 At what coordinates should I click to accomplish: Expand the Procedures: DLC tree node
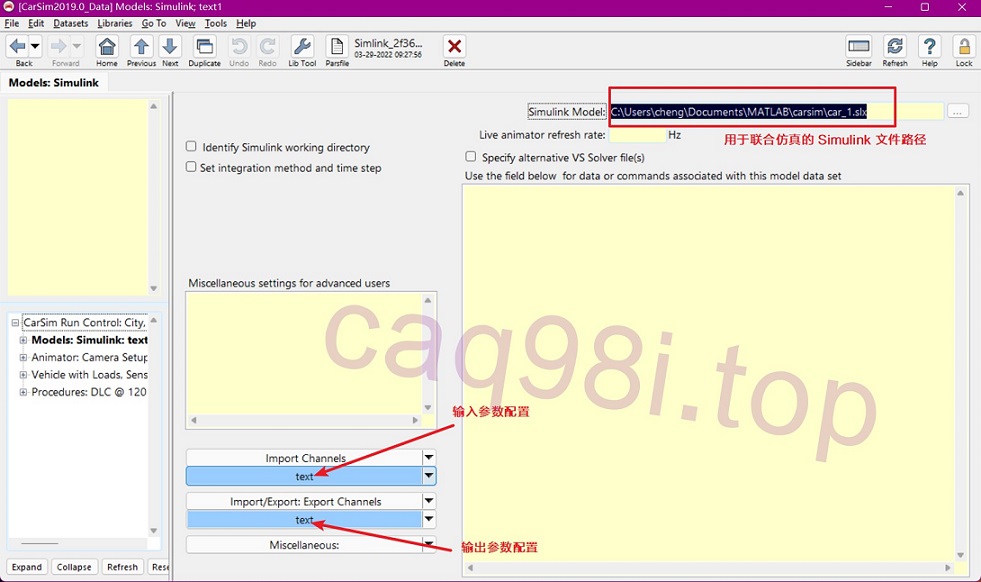coord(23,392)
